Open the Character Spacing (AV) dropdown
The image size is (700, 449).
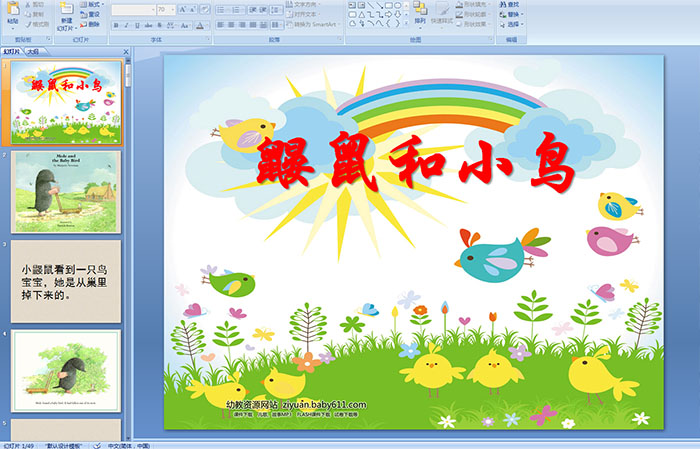pos(171,25)
